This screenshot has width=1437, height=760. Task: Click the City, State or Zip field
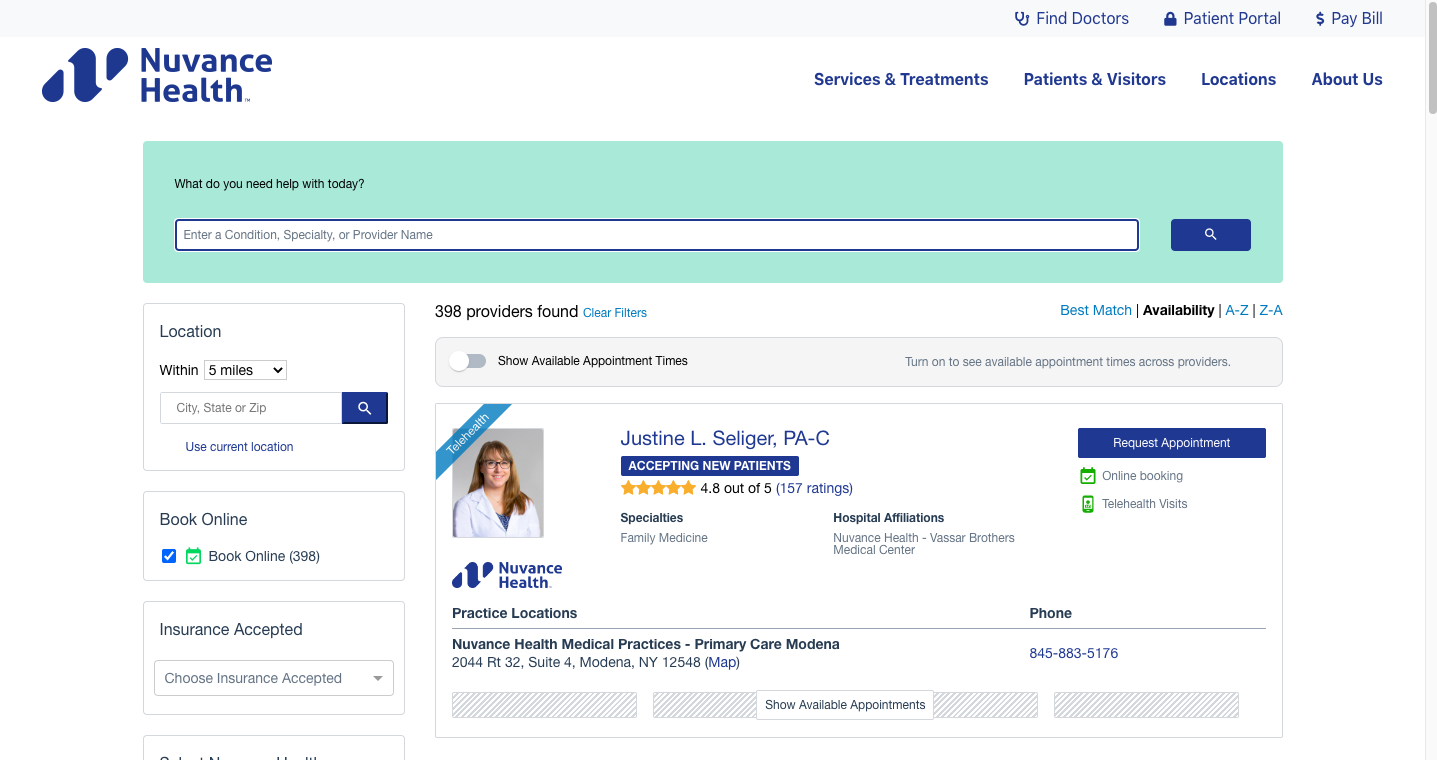click(x=251, y=408)
